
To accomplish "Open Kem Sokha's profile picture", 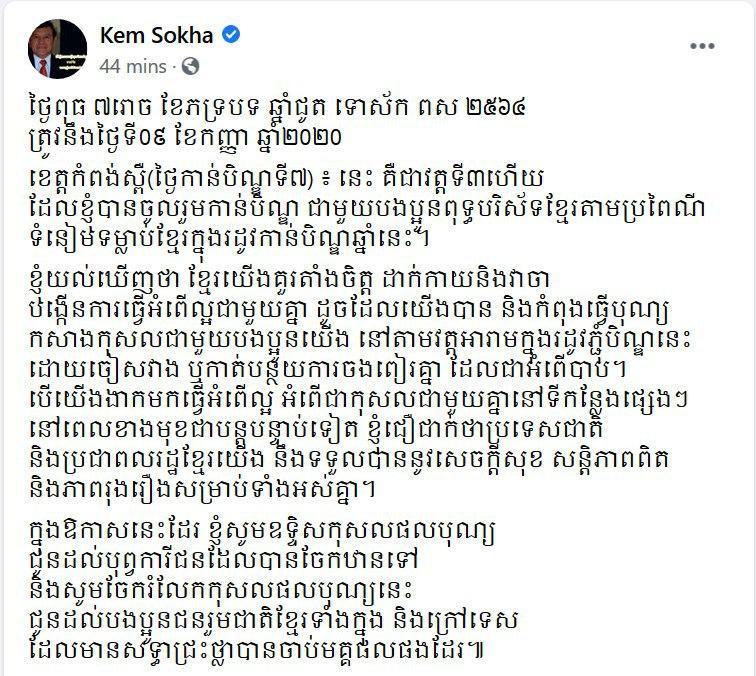I will (58, 49).
